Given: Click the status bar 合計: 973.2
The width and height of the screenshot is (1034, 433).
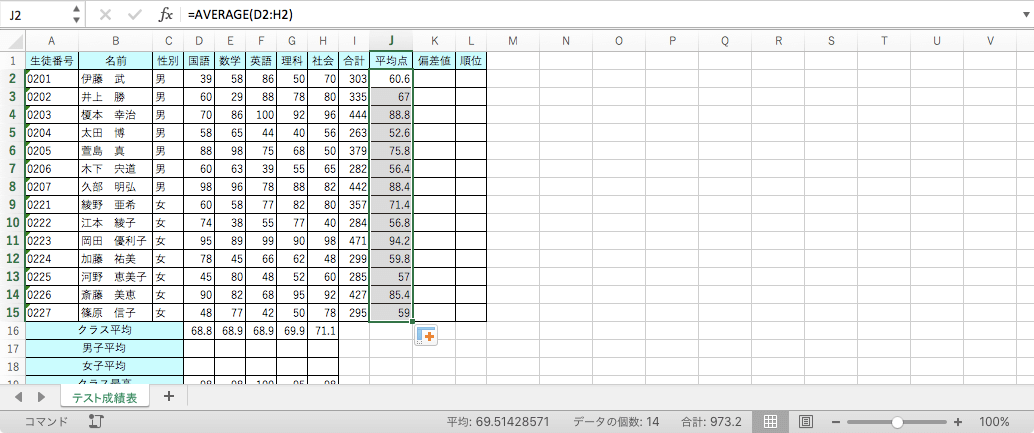Looking at the screenshot, I should [712, 422].
